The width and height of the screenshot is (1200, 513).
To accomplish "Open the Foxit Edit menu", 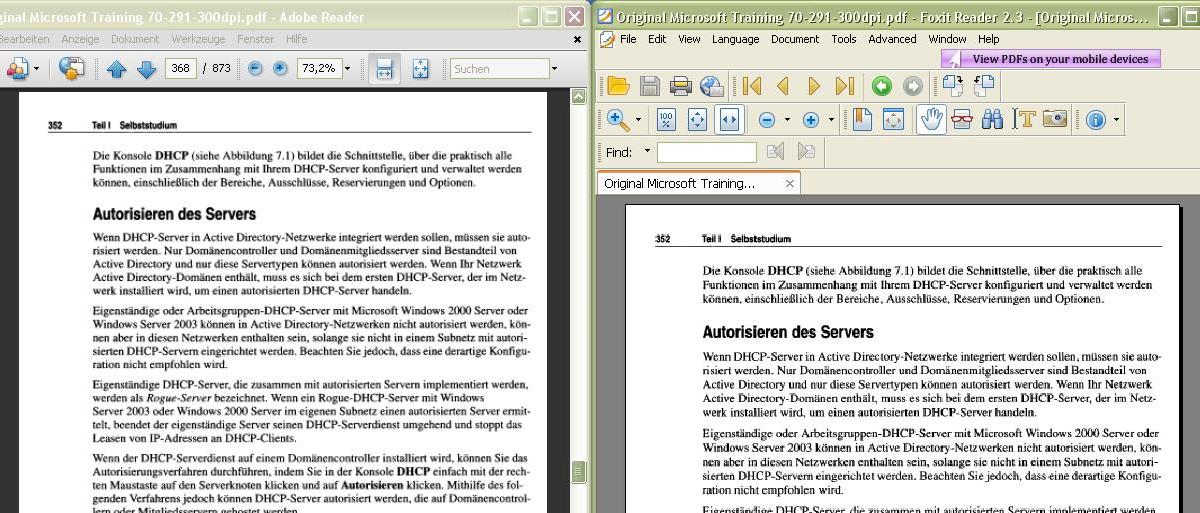I will click(x=657, y=39).
